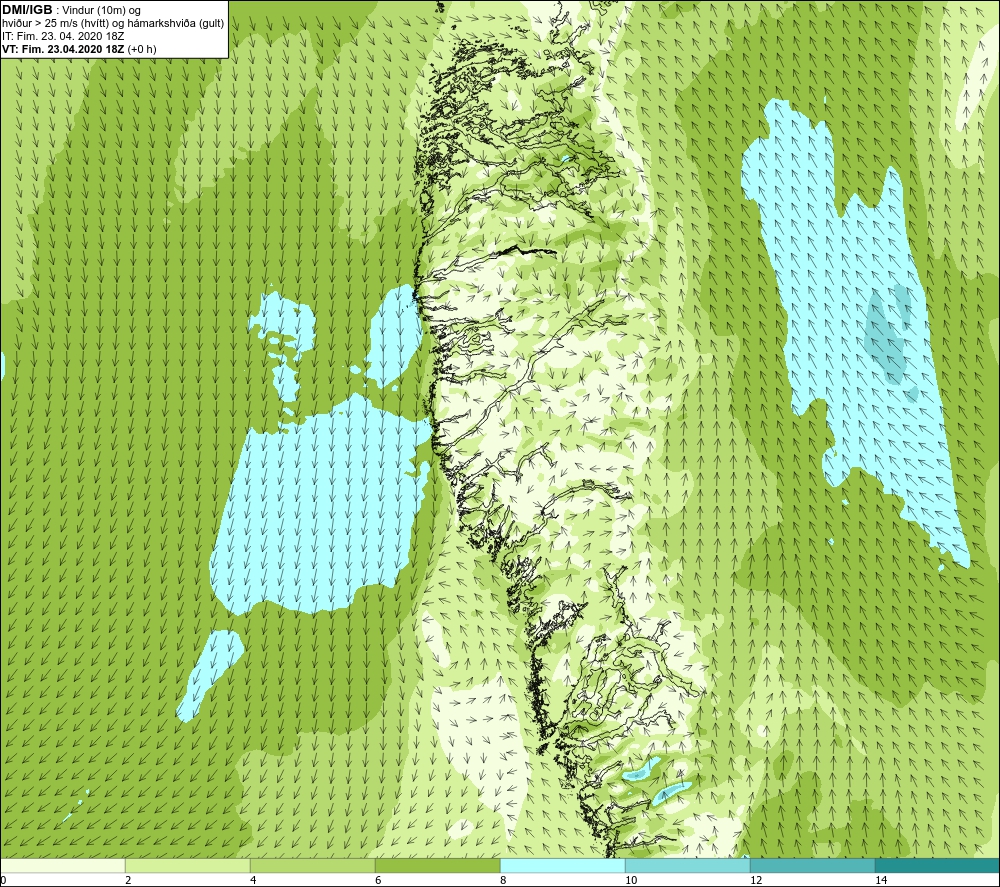Screen dimensions: 1000x887
Task: Click the 0-2 m/s palest legend swatch
Action: [x=62, y=865]
